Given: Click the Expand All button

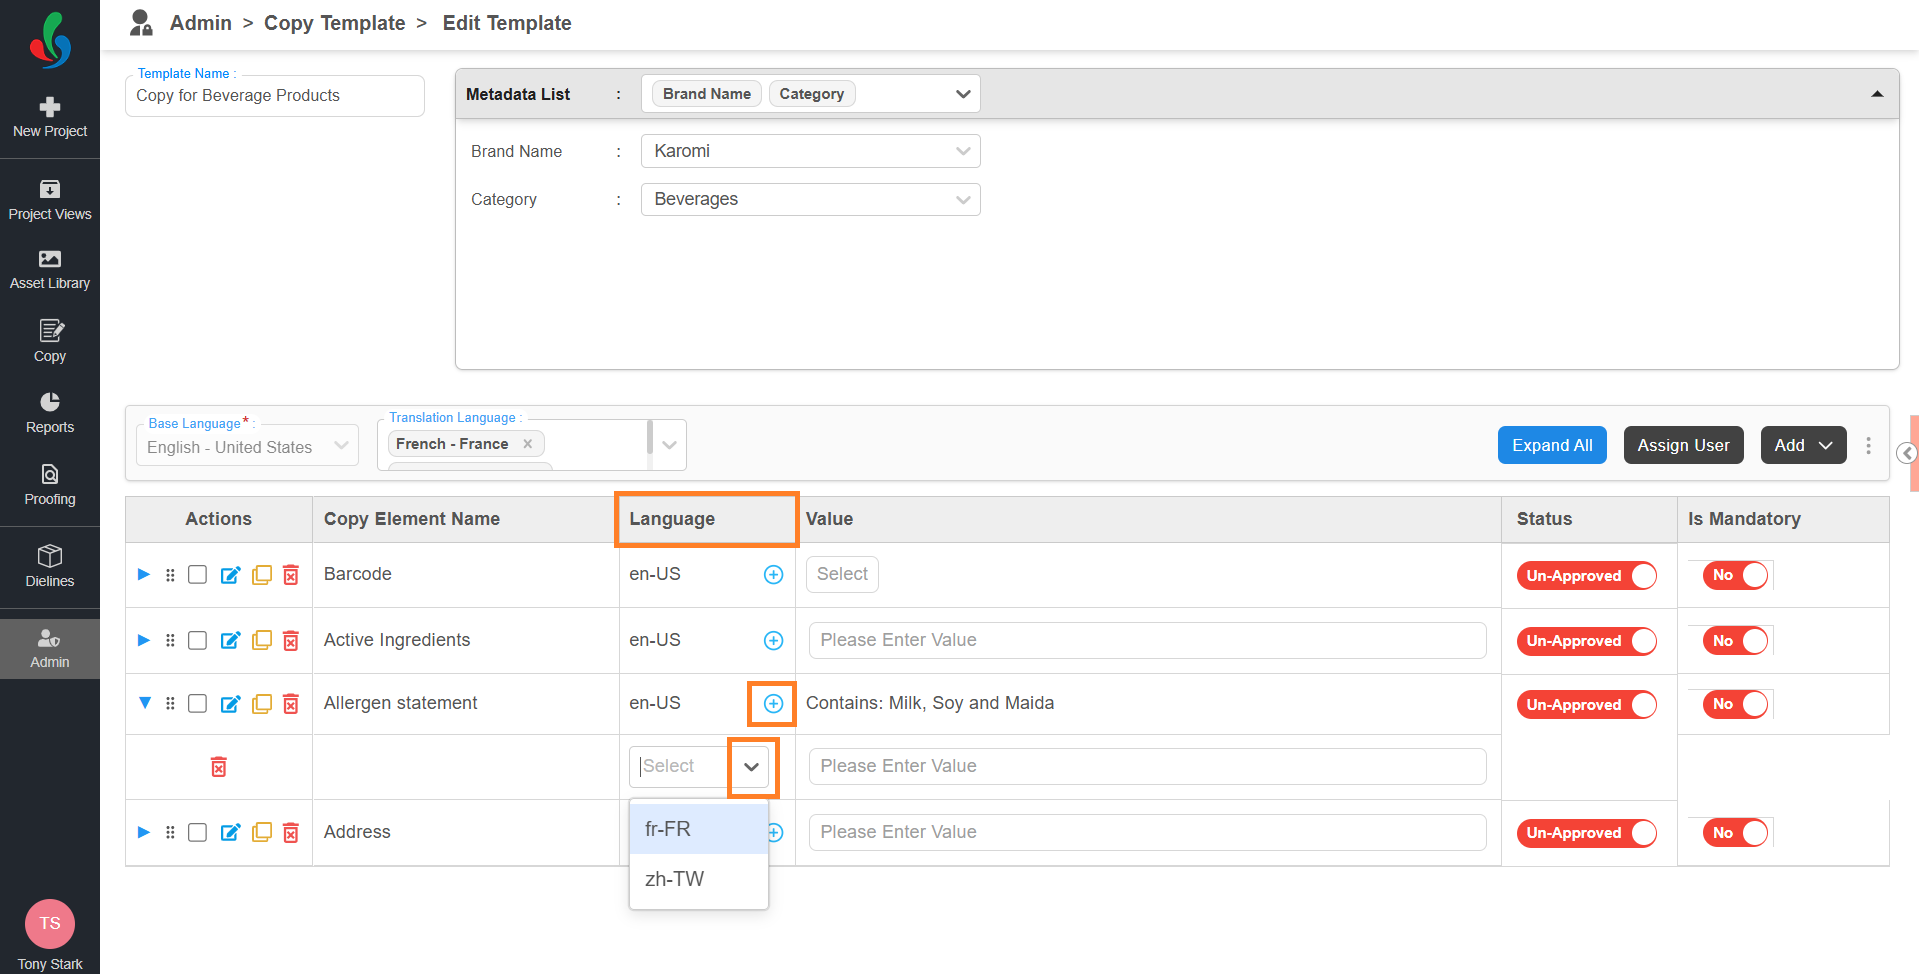Looking at the screenshot, I should point(1552,446).
